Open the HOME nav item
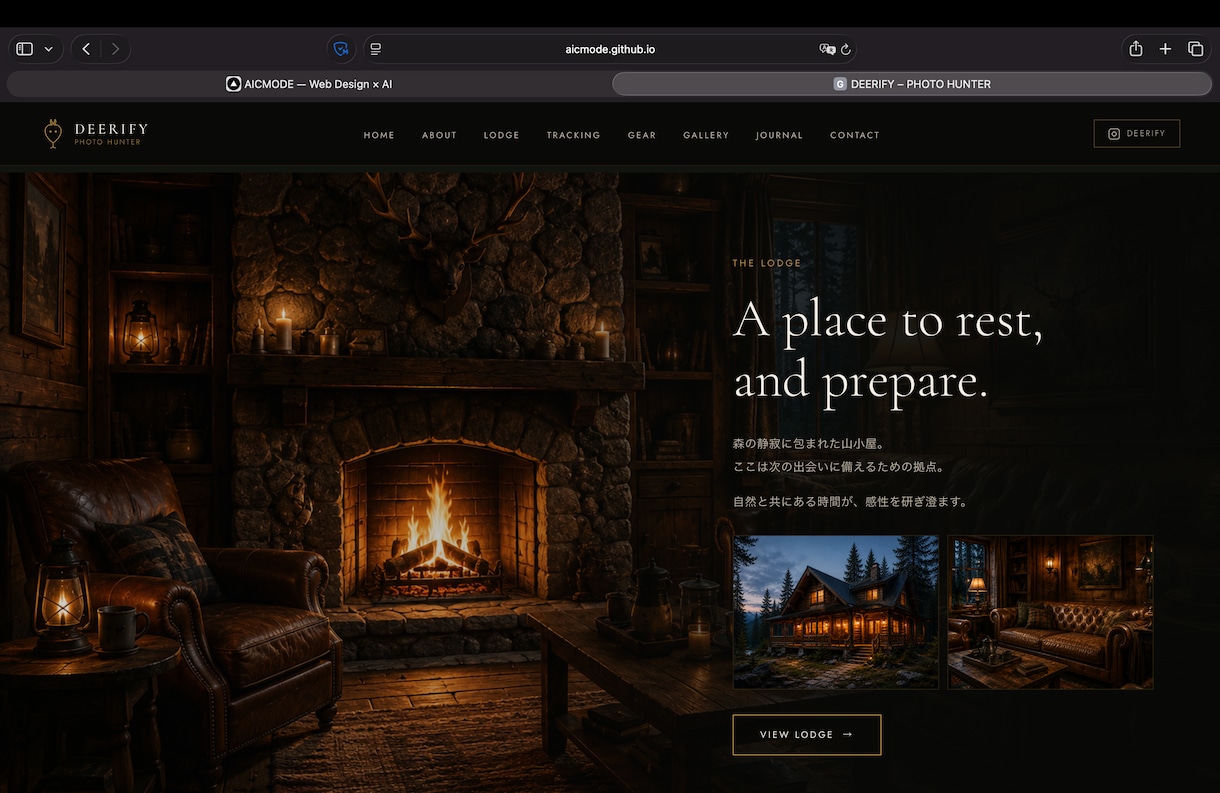1220x793 pixels. [x=379, y=135]
